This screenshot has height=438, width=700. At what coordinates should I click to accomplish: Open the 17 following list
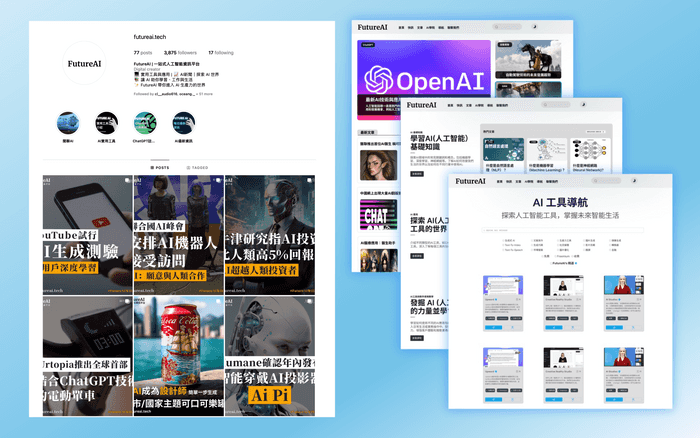pyautogui.click(x=221, y=53)
